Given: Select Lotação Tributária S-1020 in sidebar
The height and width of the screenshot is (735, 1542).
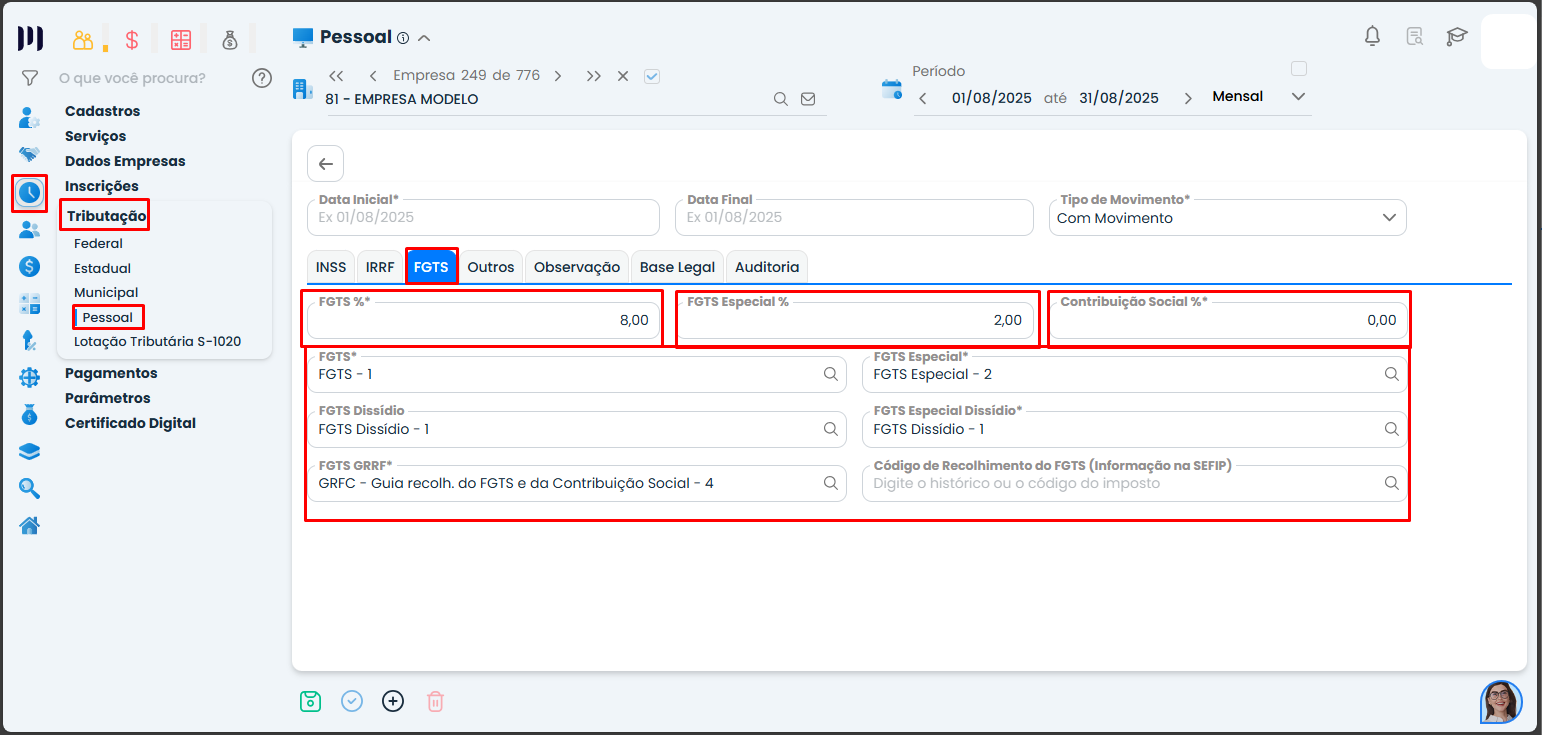Looking at the screenshot, I should click(157, 341).
